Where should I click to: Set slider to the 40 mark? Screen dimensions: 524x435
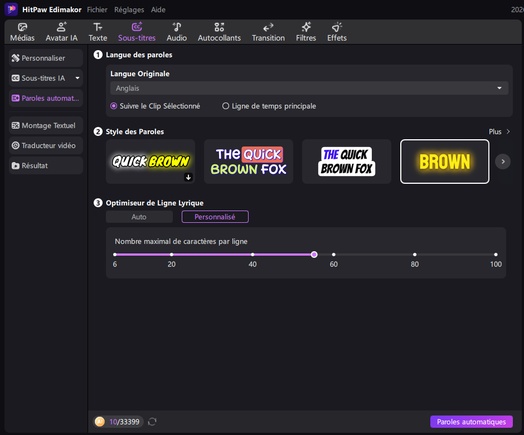(253, 255)
